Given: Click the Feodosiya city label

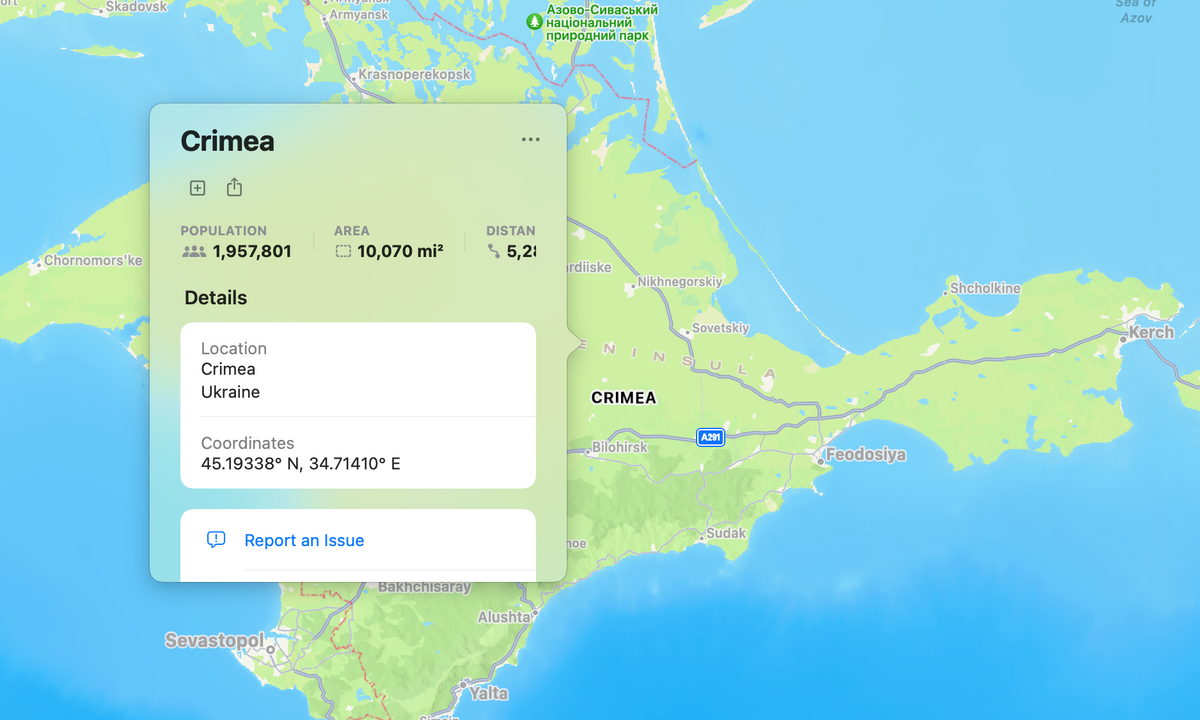Looking at the screenshot, I should click(x=866, y=454).
